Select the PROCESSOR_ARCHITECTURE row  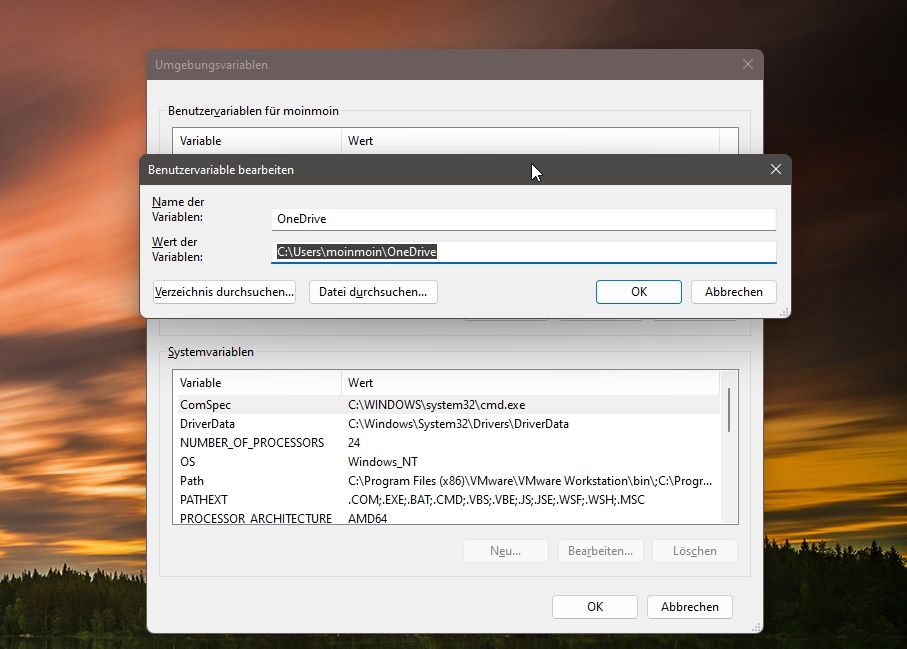pyautogui.click(x=255, y=518)
